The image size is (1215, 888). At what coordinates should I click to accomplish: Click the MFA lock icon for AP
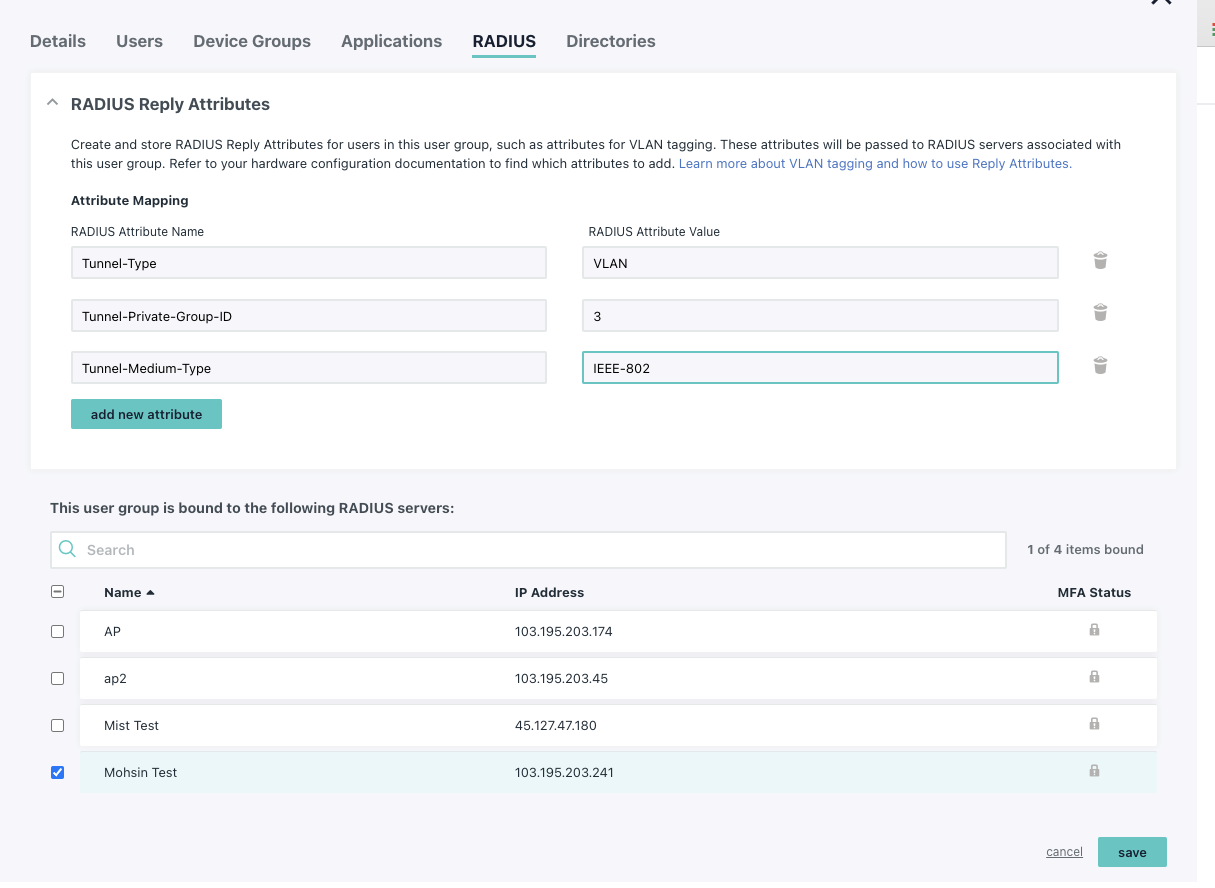pyautogui.click(x=1094, y=630)
